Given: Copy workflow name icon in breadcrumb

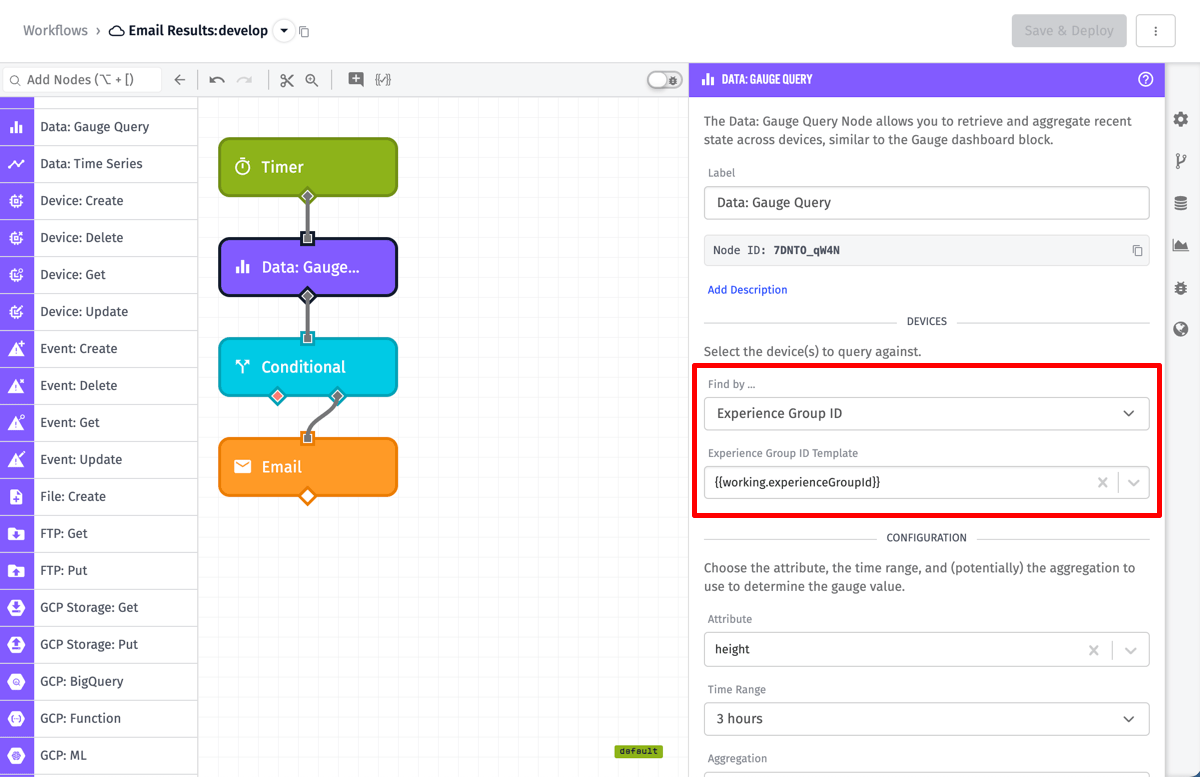Looking at the screenshot, I should [304, 32].
